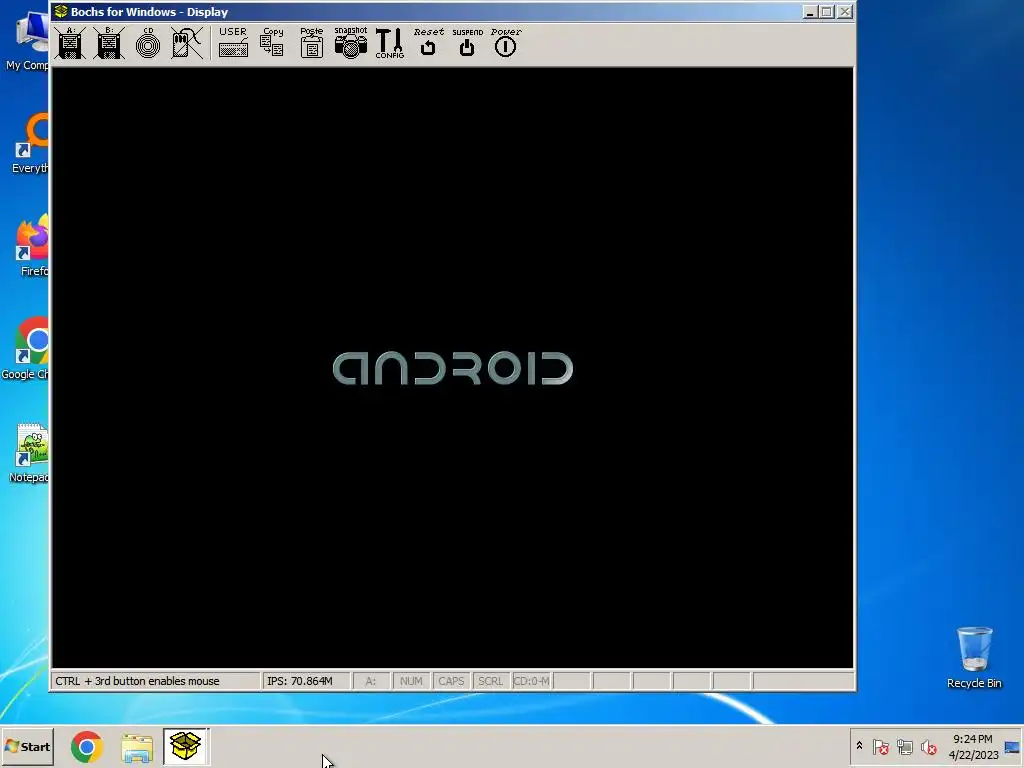Screen dimensions: 1024x768
Task: Click the CAPS indicator in status bar
Action: (451, 681)
